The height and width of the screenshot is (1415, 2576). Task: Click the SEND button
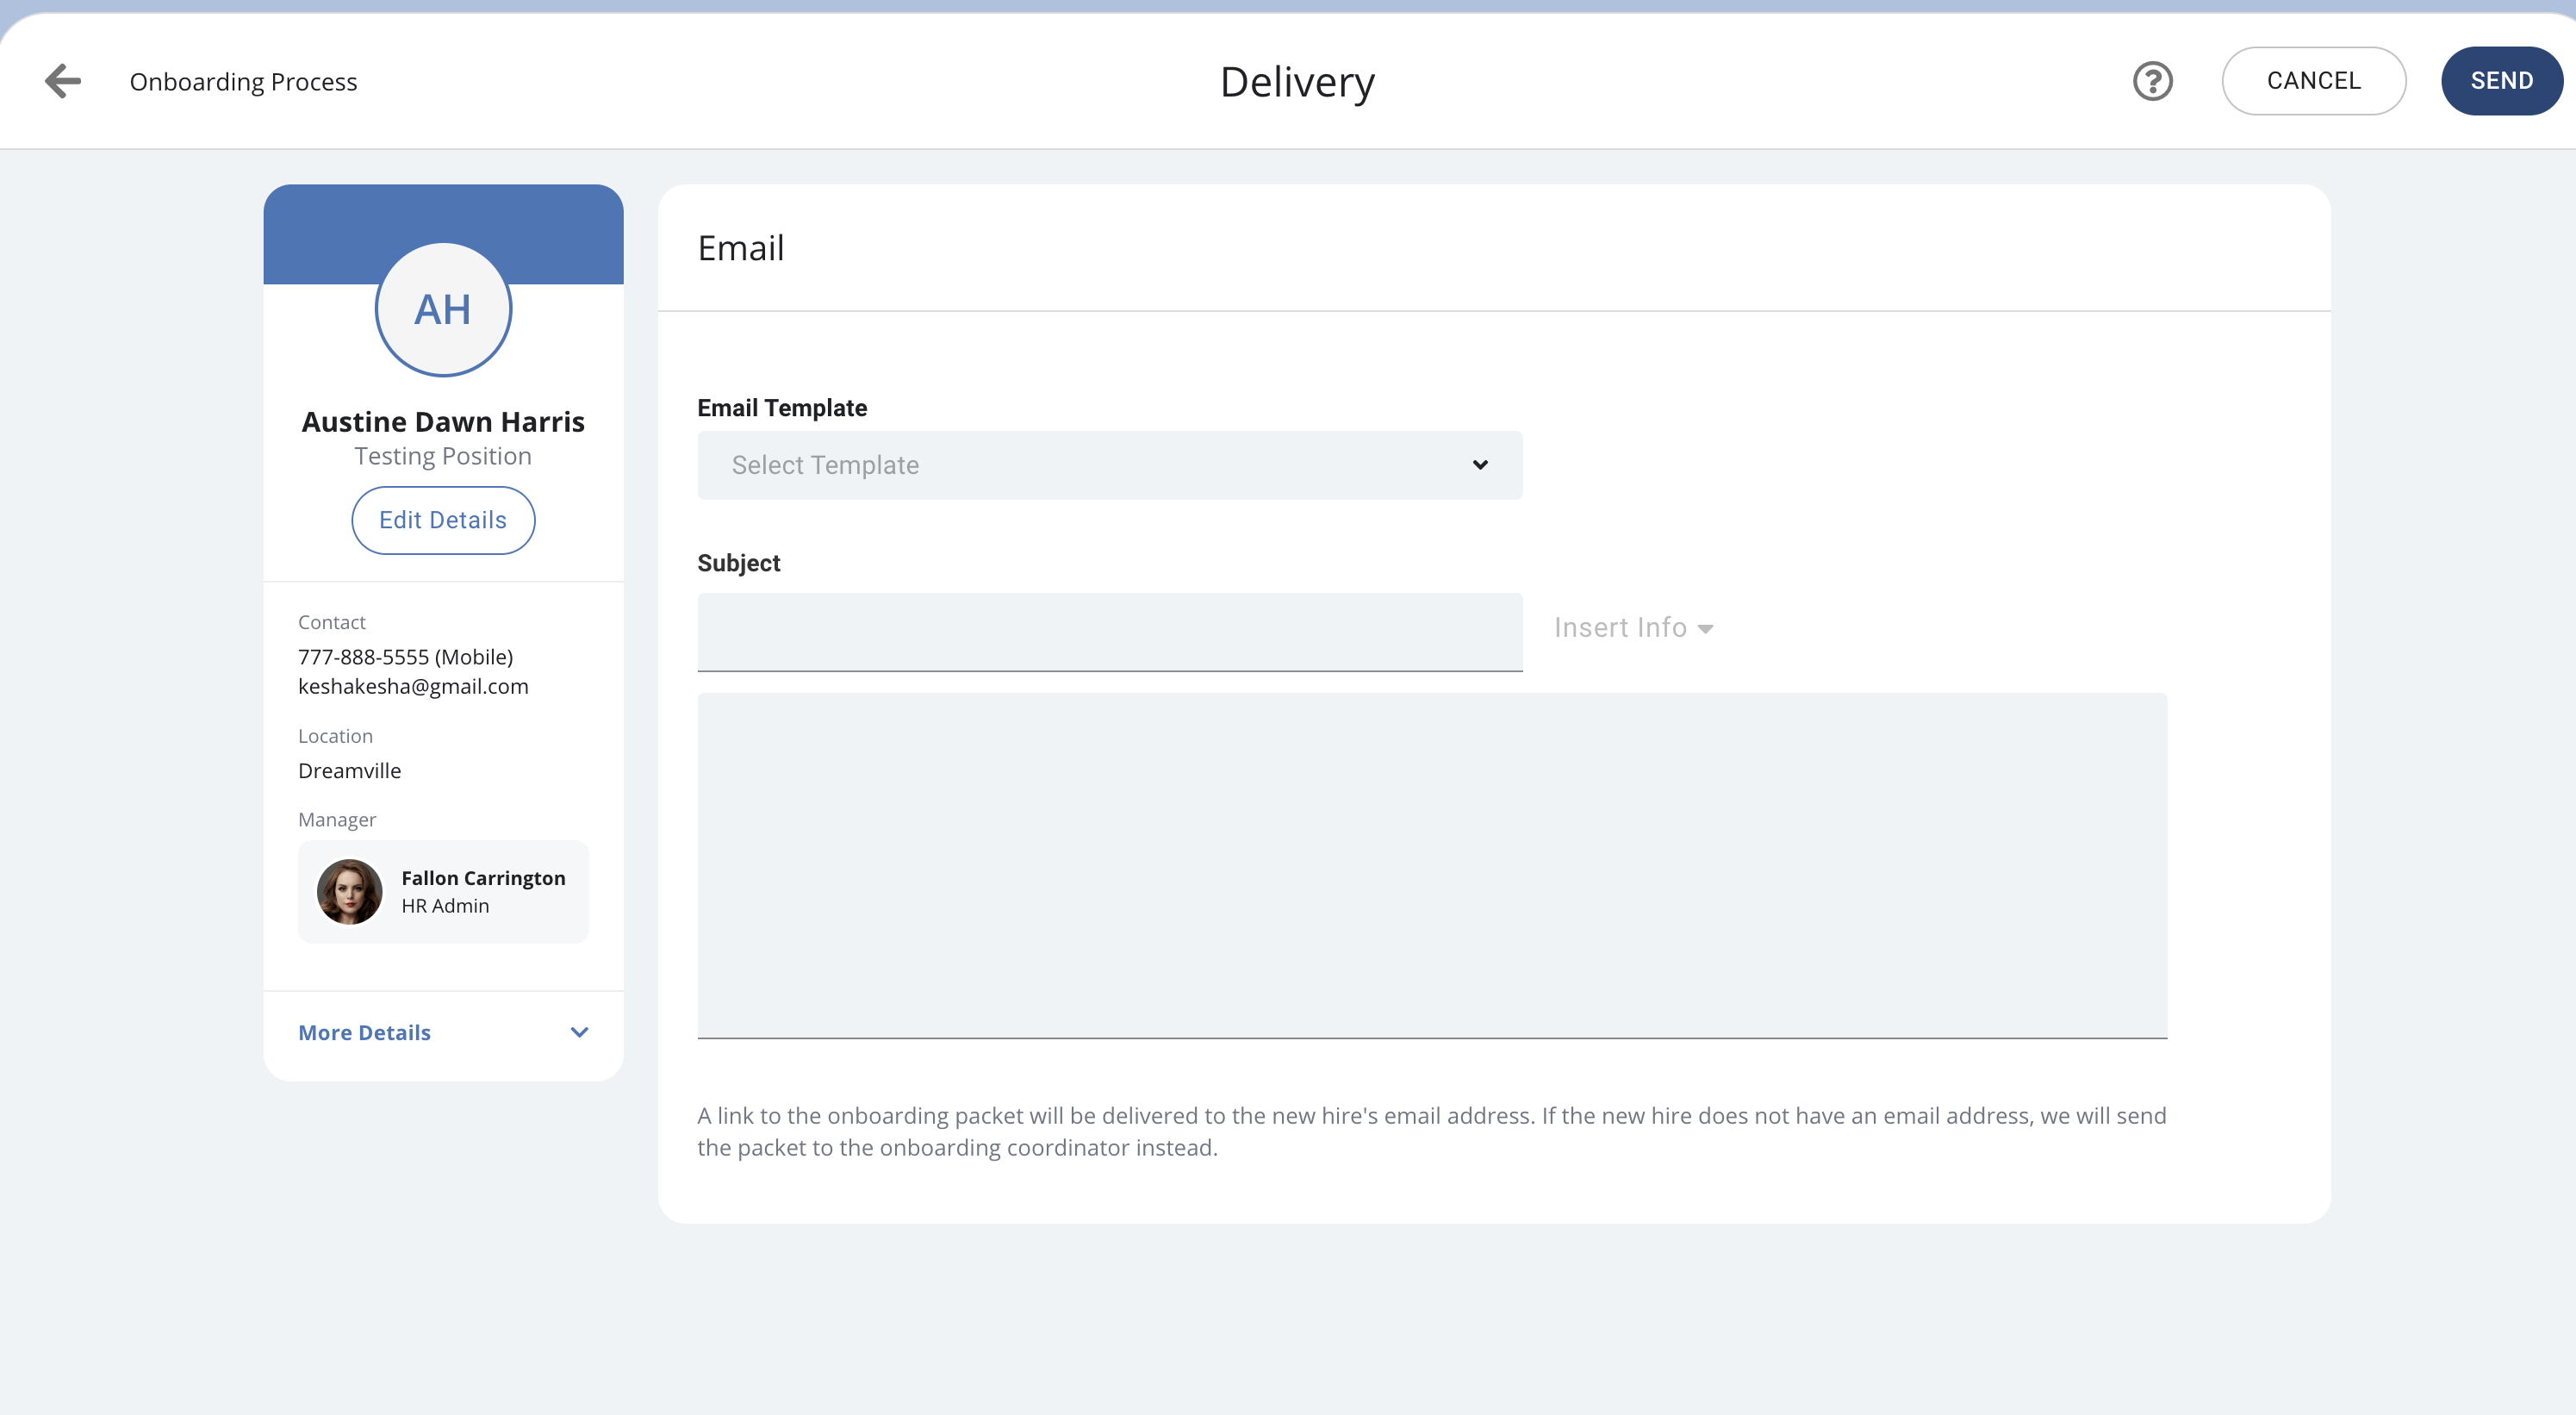pos(2501,81)
